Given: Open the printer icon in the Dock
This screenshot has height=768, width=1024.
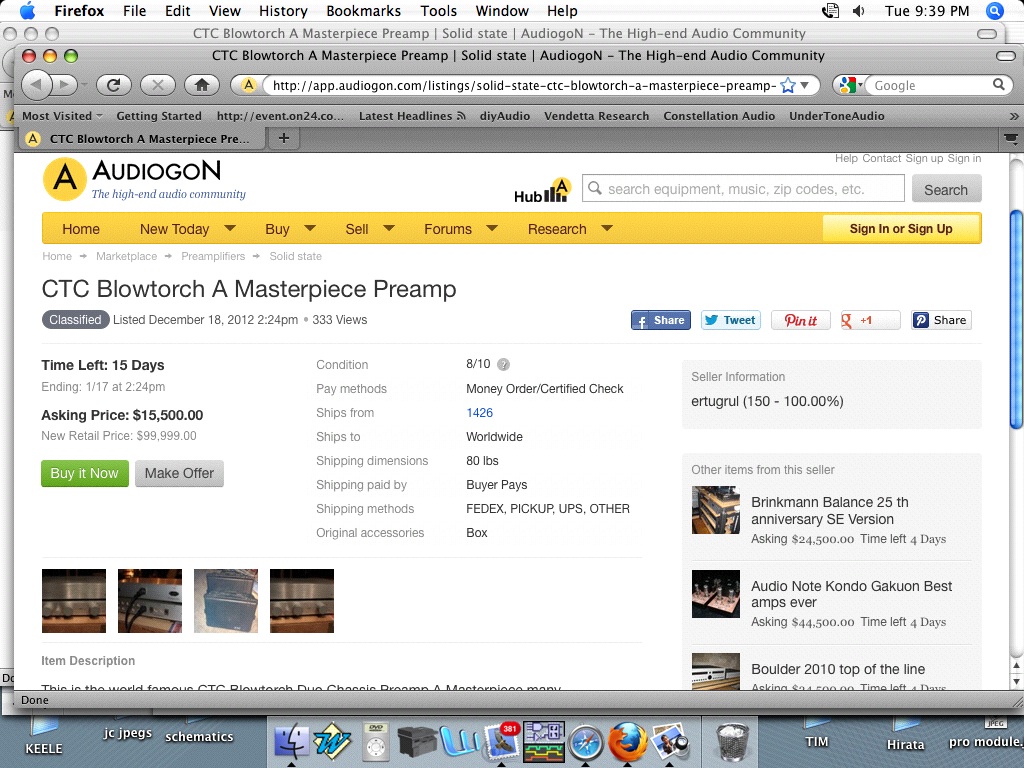Looking at the screenshot, I should (x=417, y=742).
